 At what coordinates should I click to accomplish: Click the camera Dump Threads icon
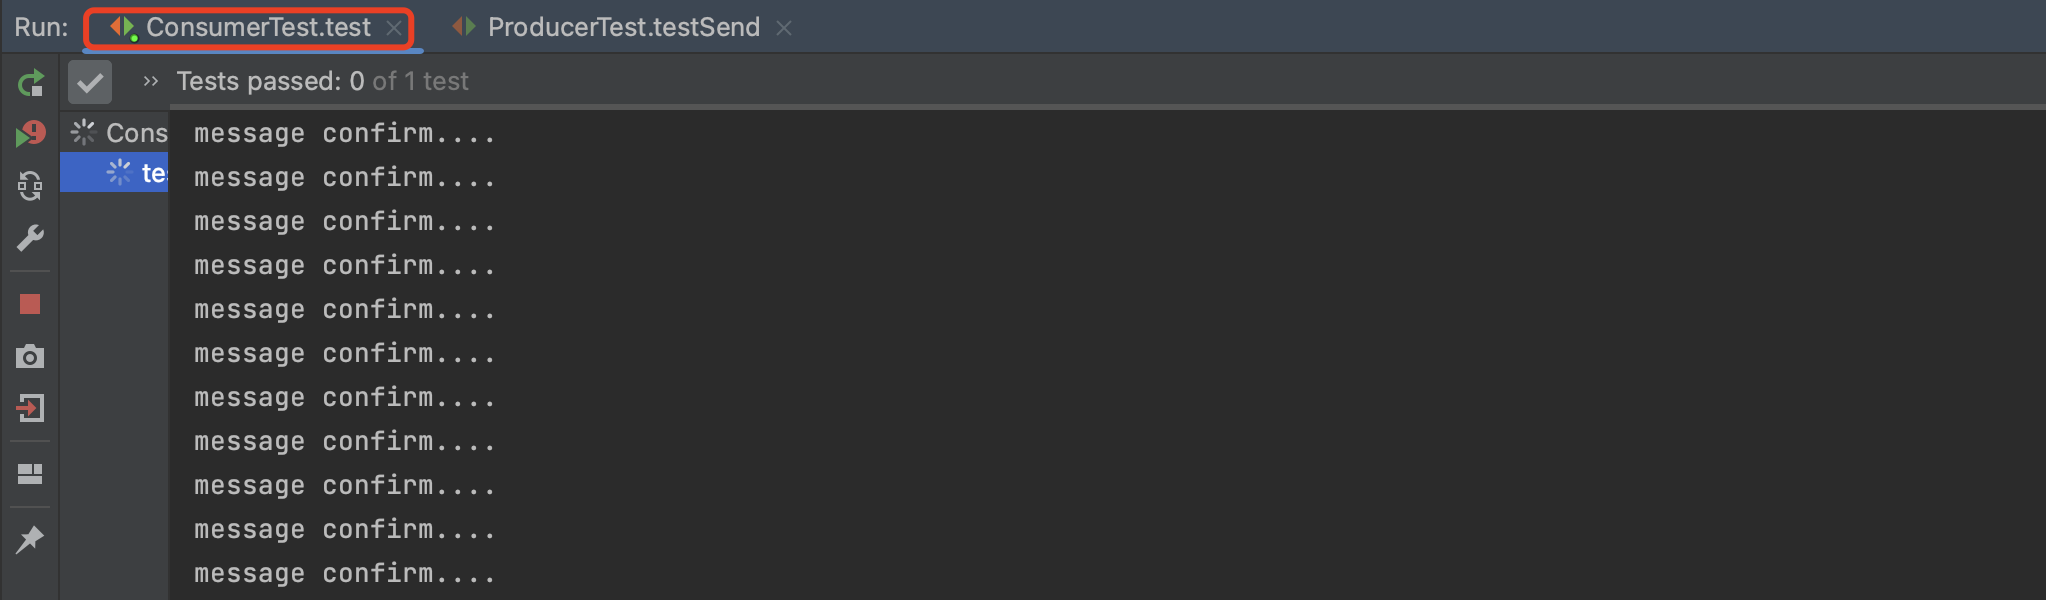[x=30, y=356]
